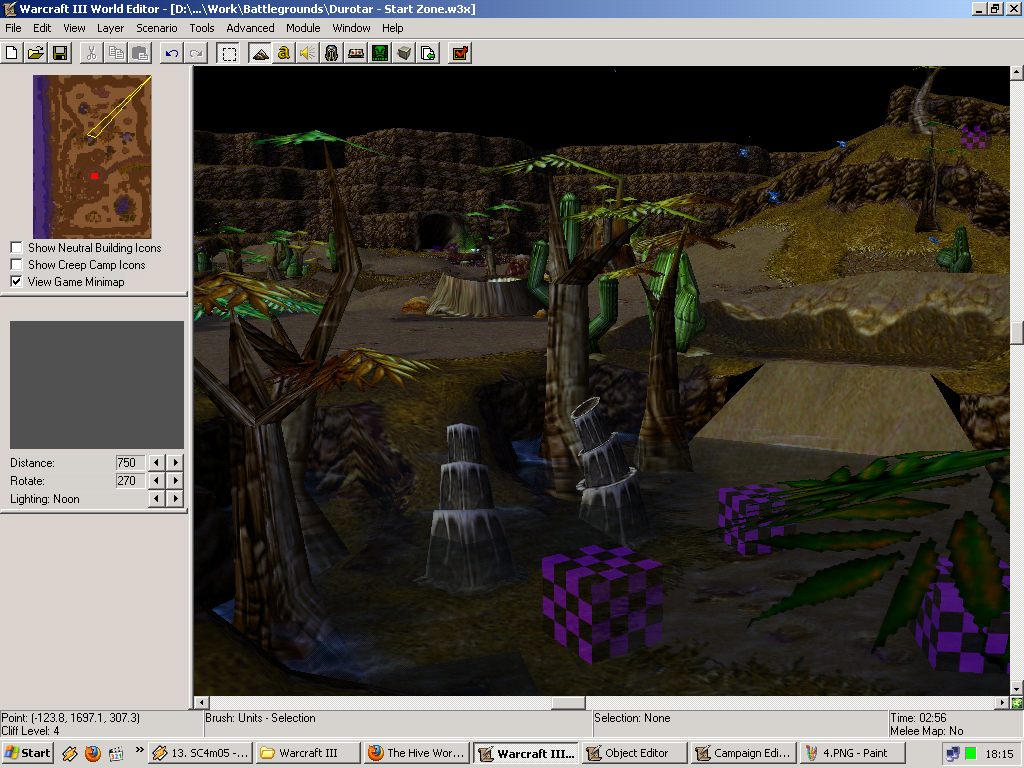
Task: Switch Lighting to previous option
Action: click(156, 499)
